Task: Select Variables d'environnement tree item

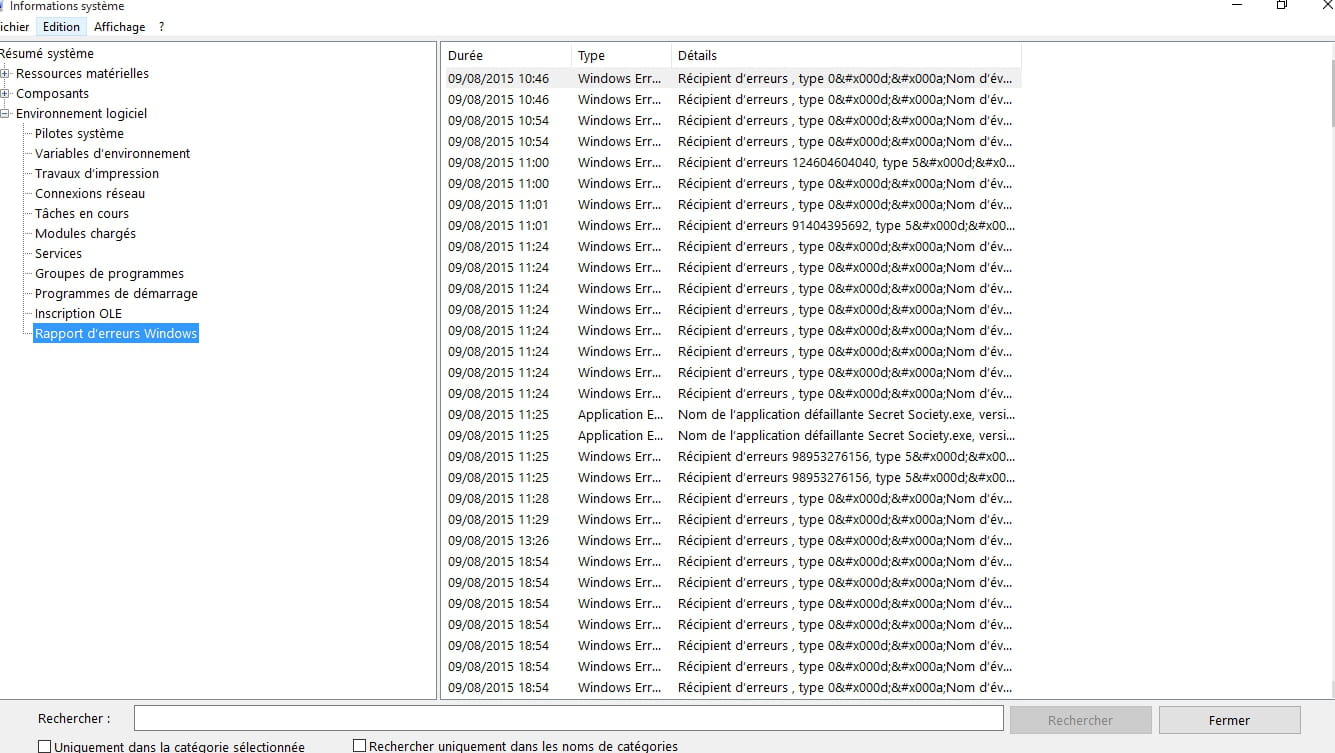Action: (112, 154)
